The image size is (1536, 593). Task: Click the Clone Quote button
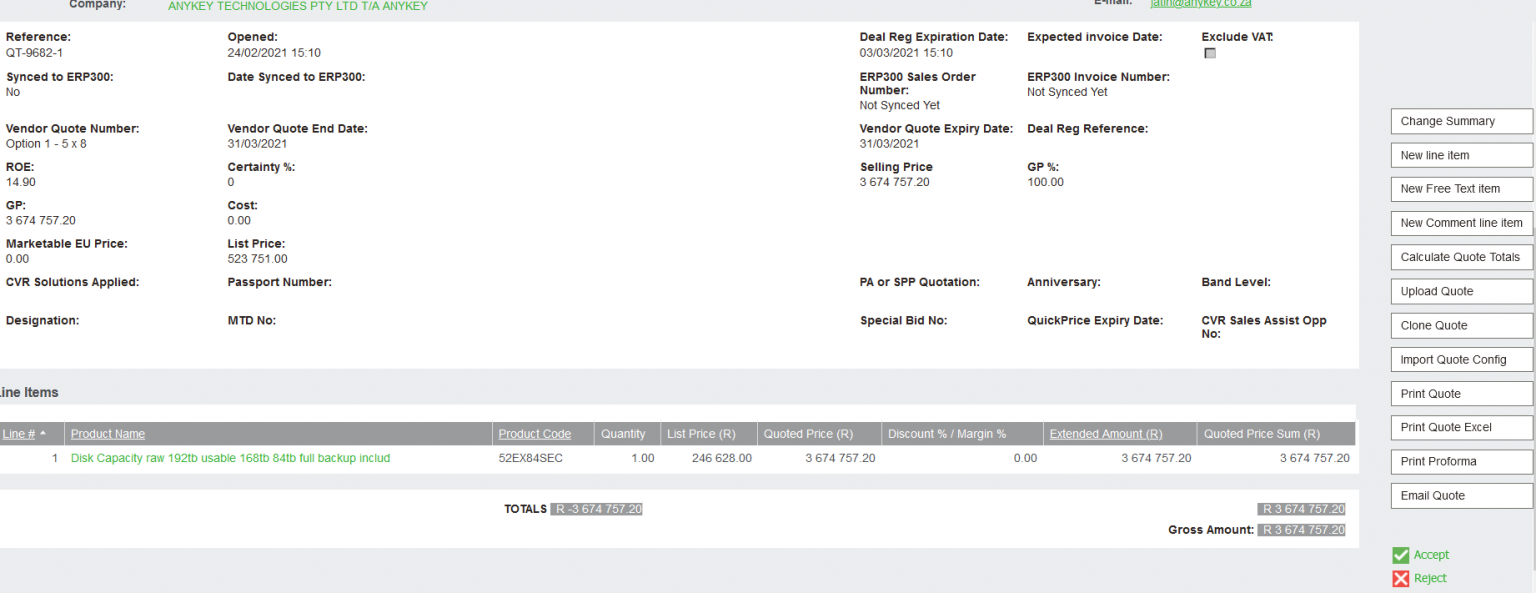(1461, 325)
